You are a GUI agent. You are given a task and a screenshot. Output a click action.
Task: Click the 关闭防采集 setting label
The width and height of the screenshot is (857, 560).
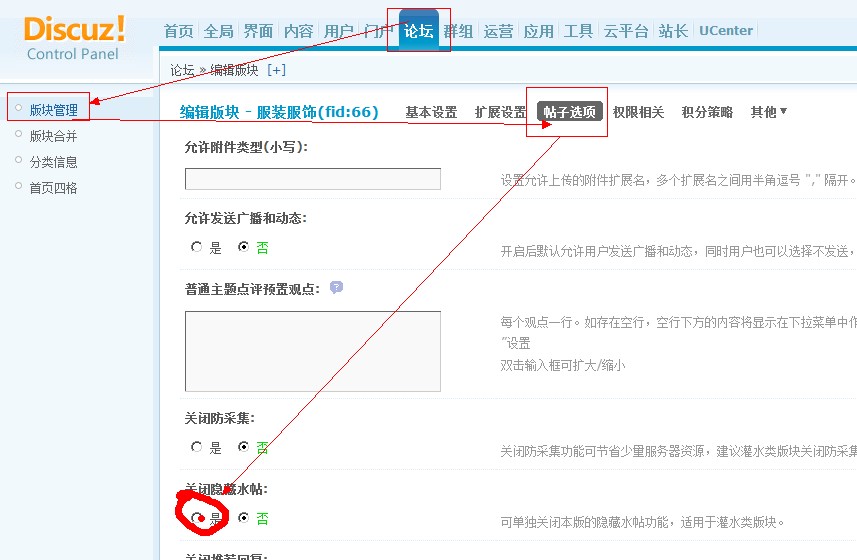[219, 418]
